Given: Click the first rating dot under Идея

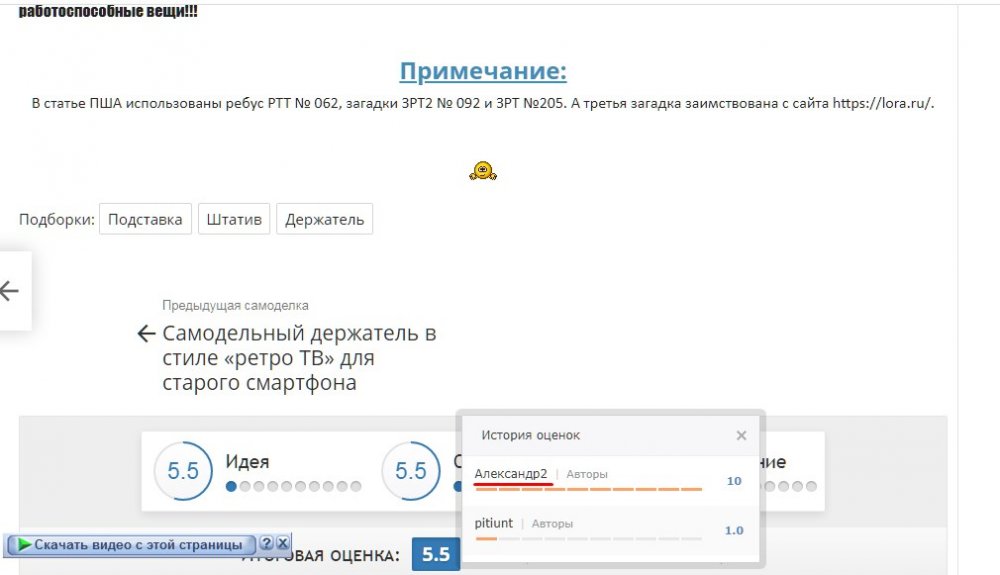Looking at the screenshot, I should (x=232, y=487).
